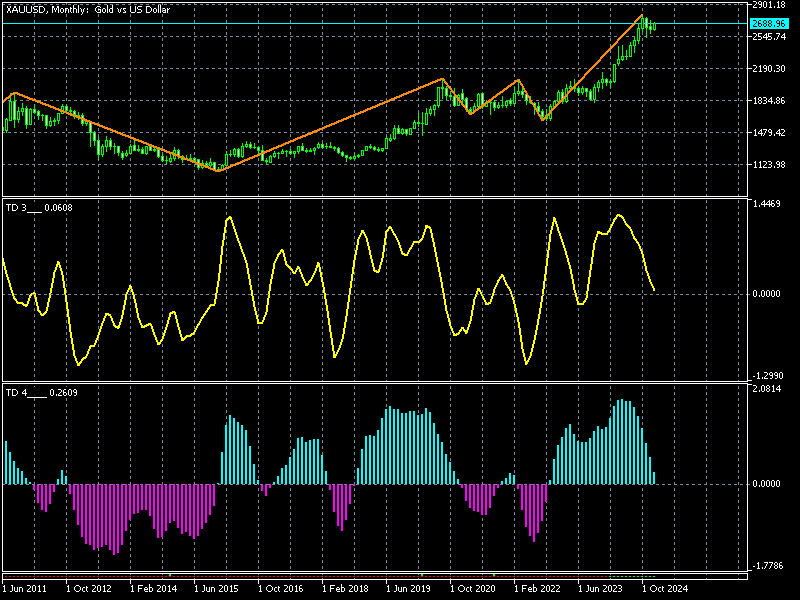Click the 1 Oct 2020 date label
This screenshot has height=600, width=800.
[472, 588]
